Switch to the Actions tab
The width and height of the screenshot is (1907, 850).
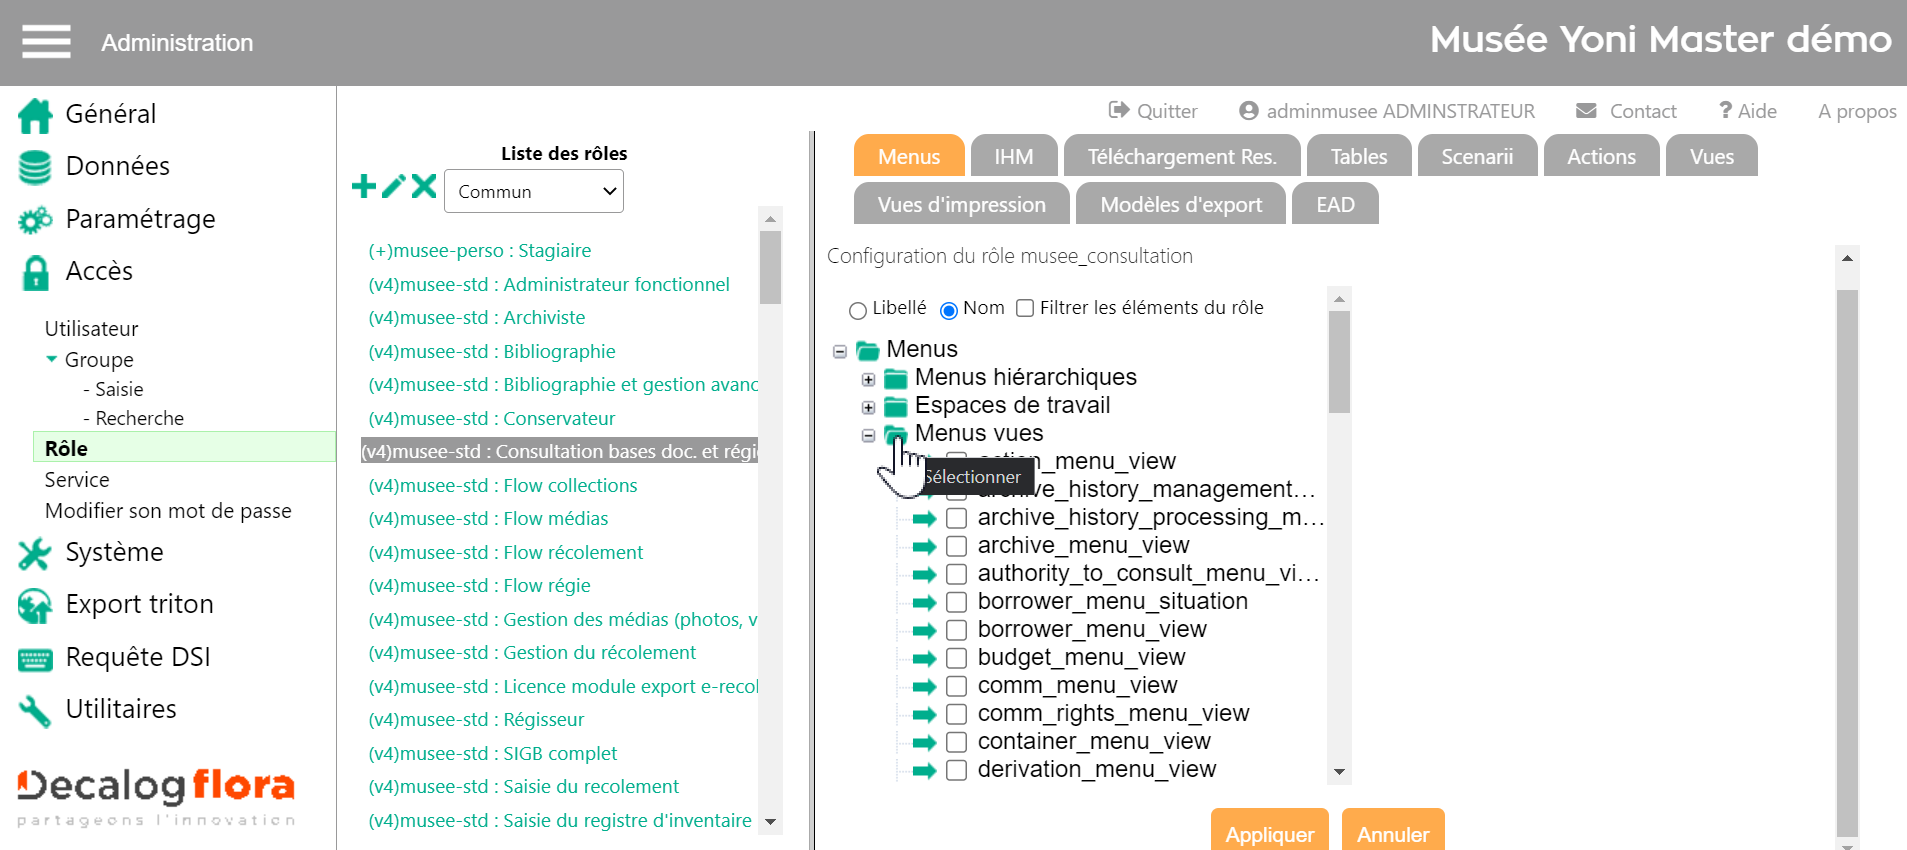pos(1601,156)
